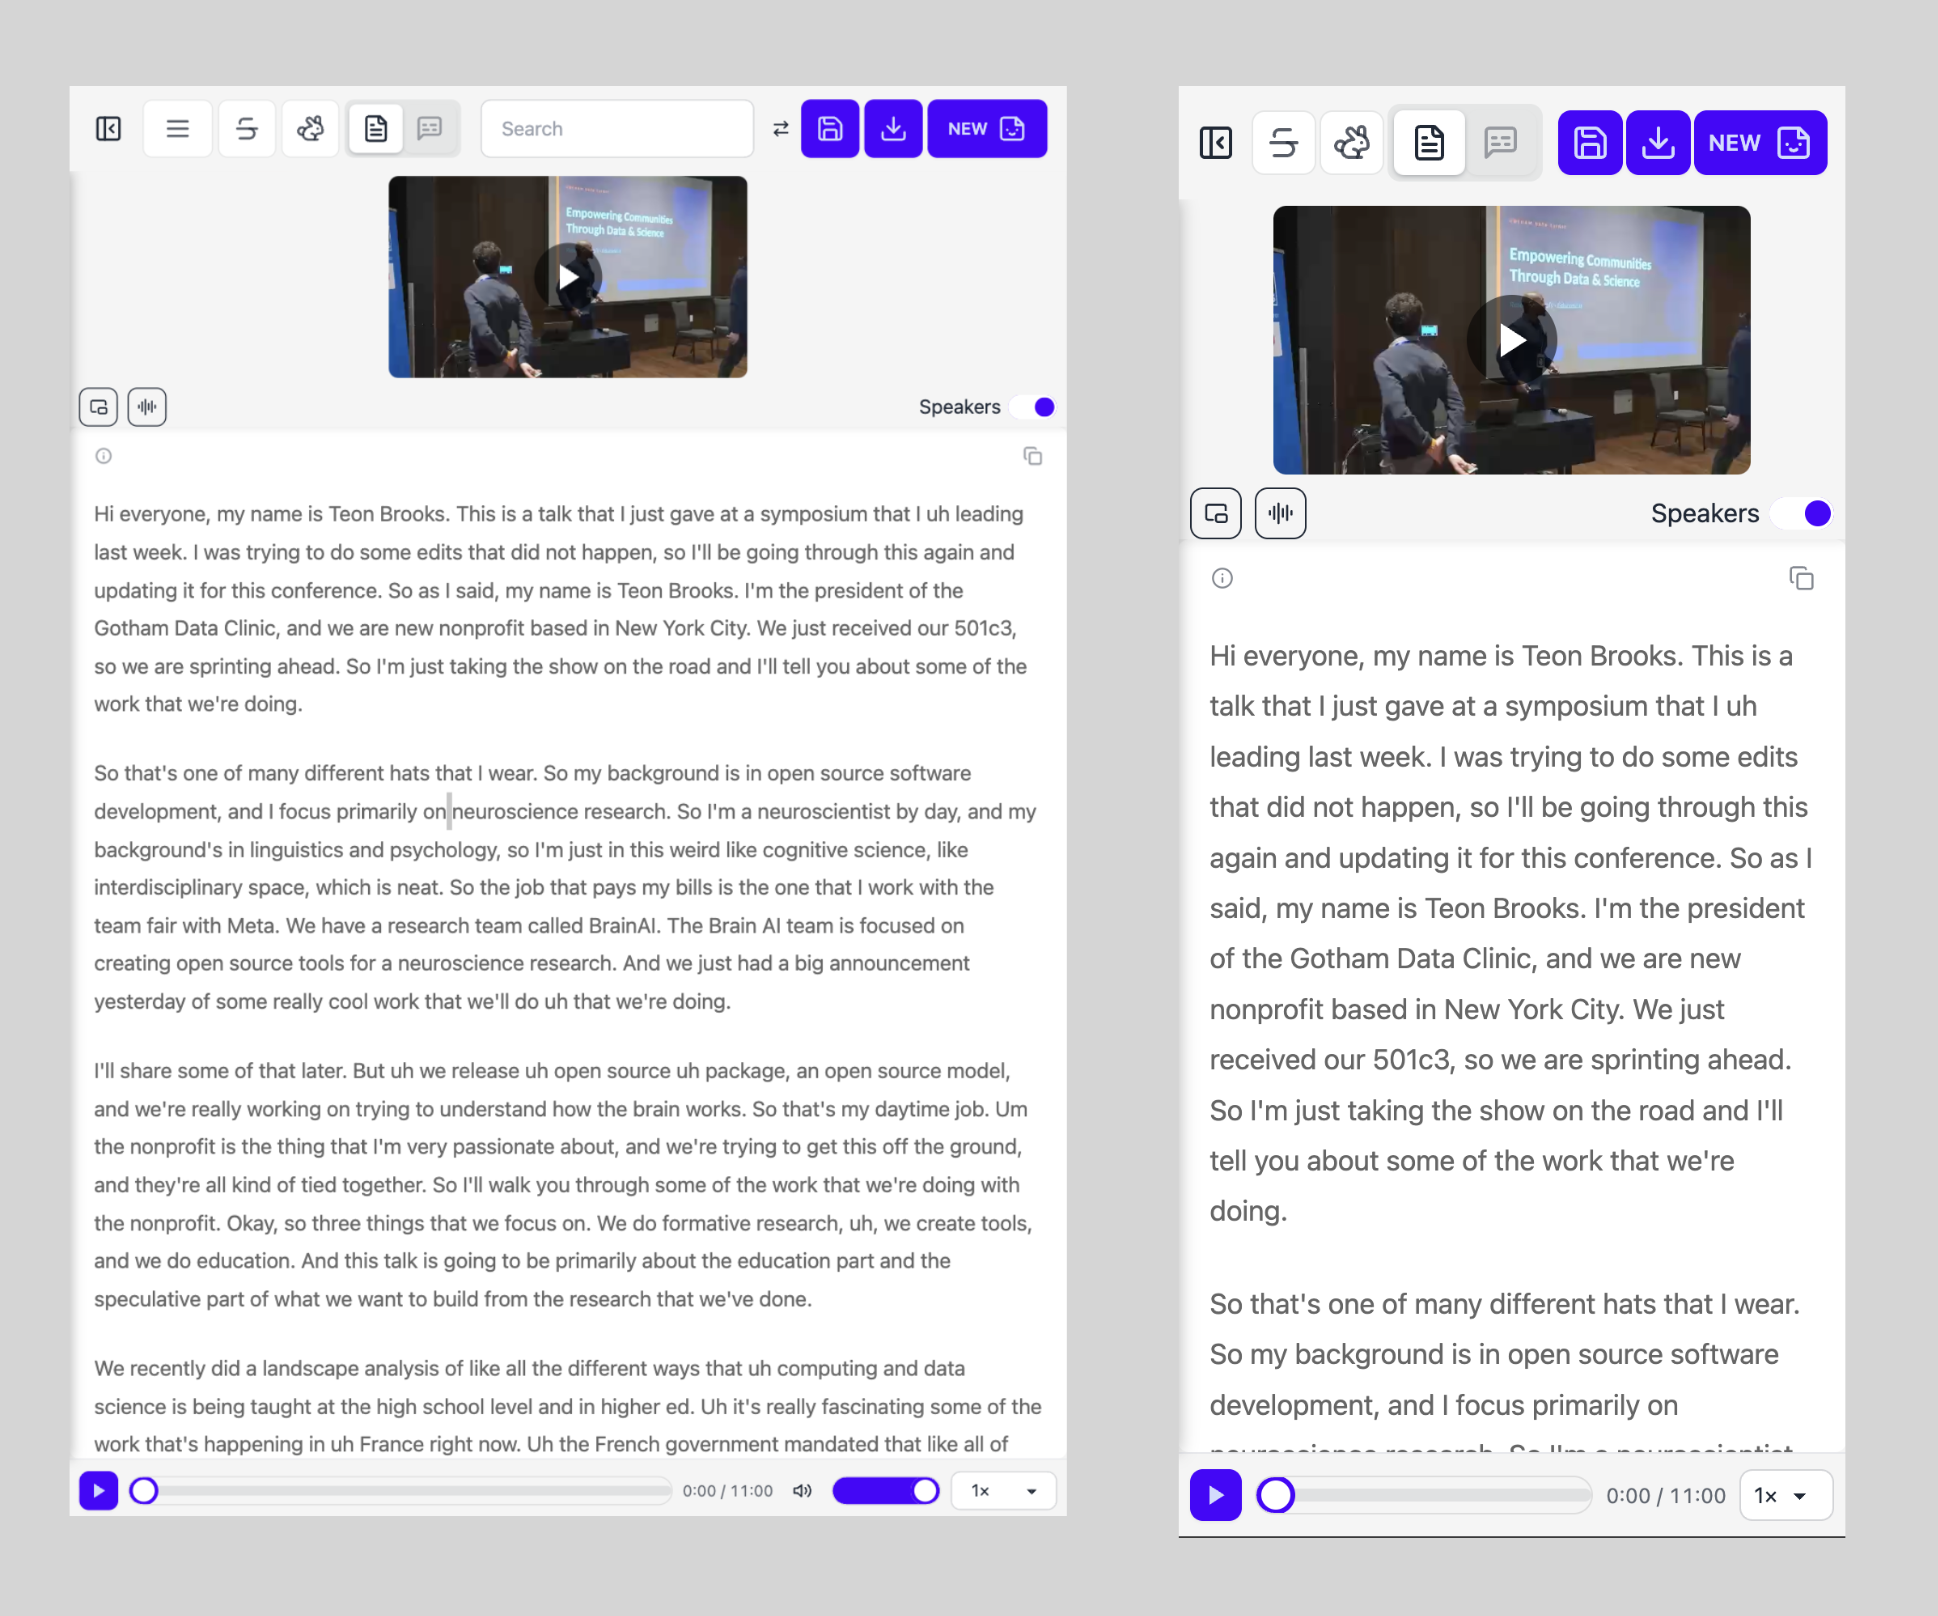Viewport: 1938px width, 1616px height.
Task: Copy transcript text in right panel
Action: click(x=1801, y=578)
